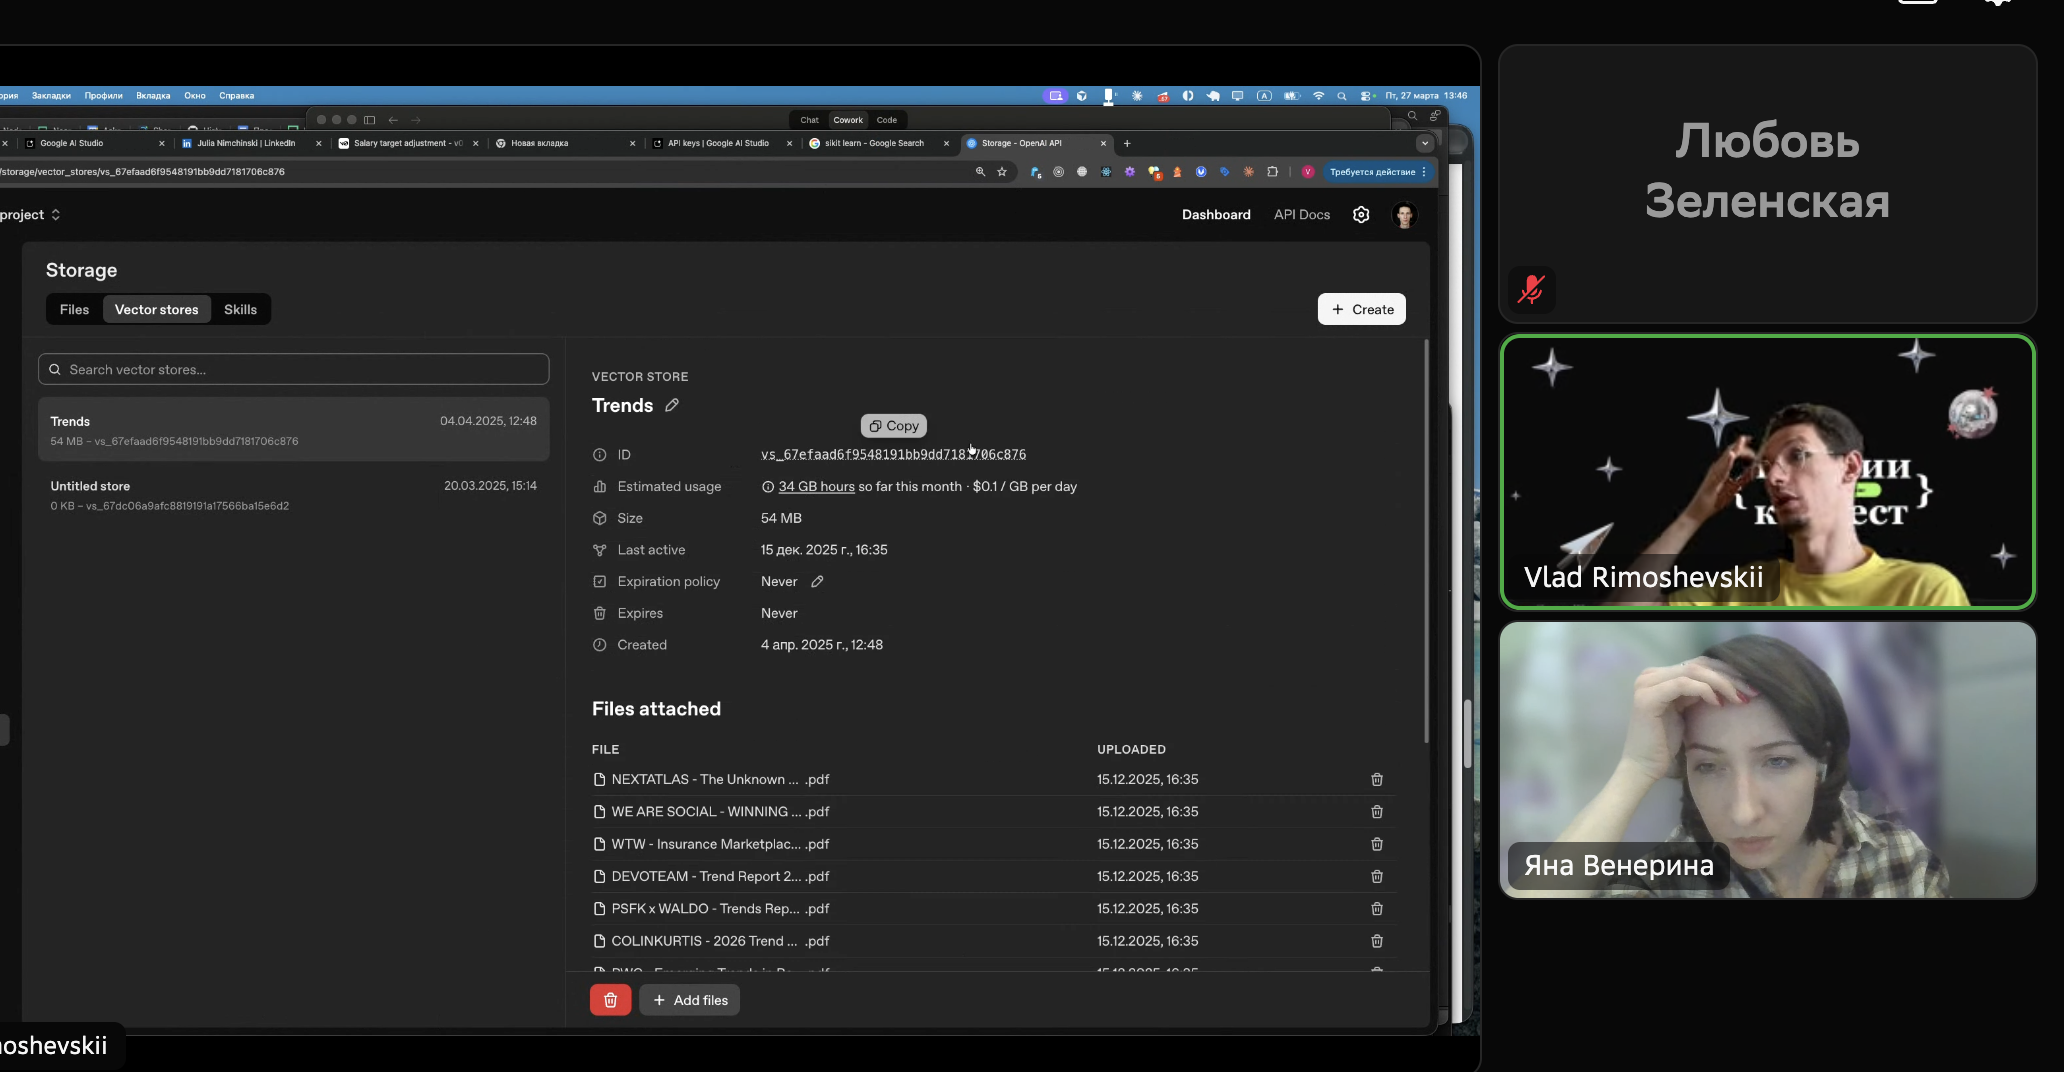Select the Vector stores tab
The height and width of the screenshot is (1072, 2064).
[157, 310]
